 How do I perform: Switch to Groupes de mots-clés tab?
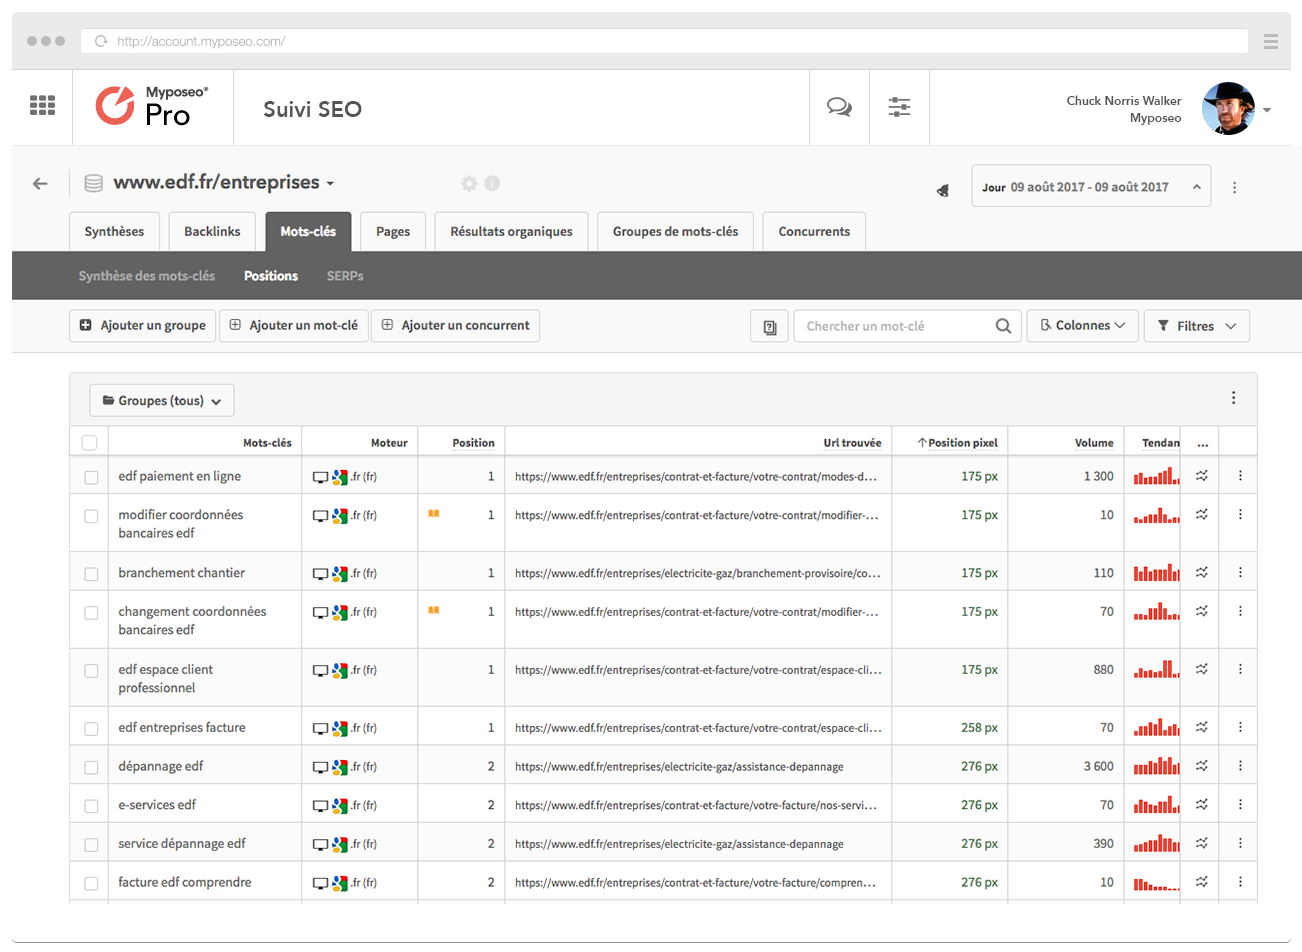pyautogui.click(x=675, y=231)
